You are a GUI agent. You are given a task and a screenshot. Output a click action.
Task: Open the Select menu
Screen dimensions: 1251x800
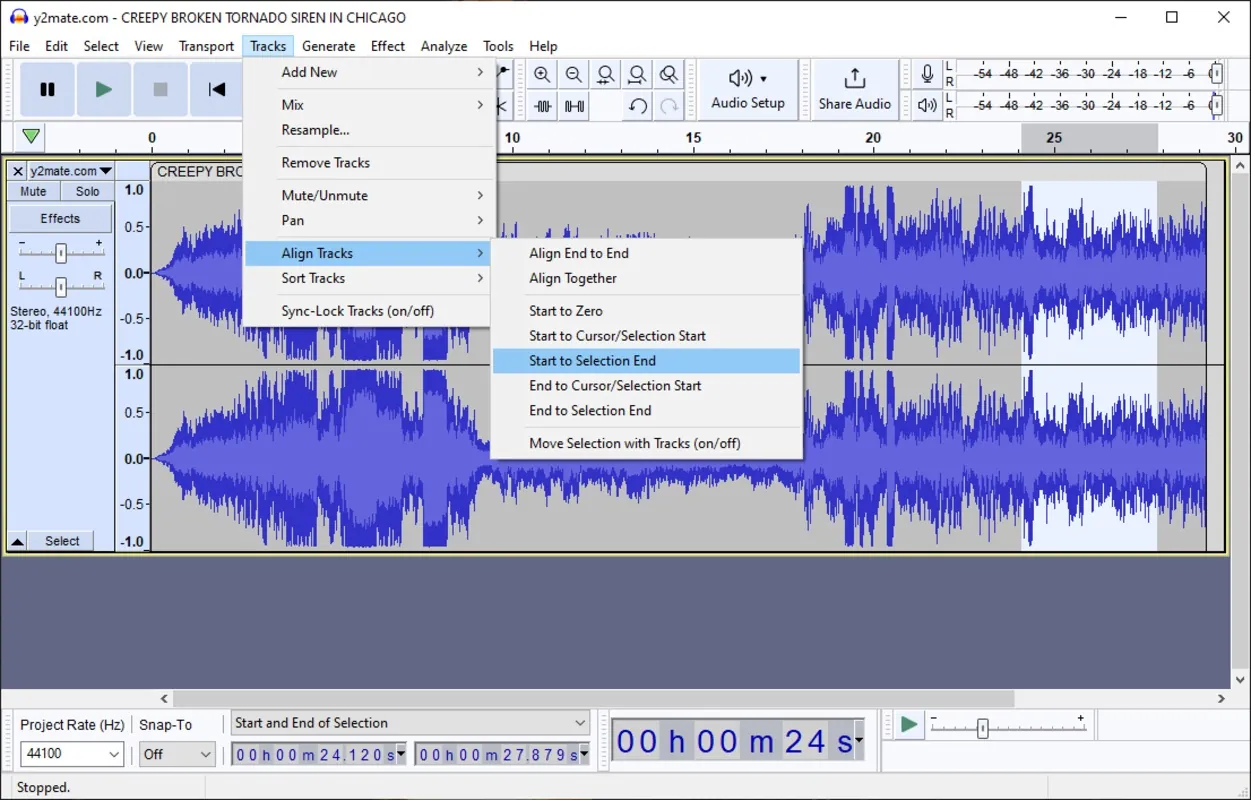[x=101, y=46]
